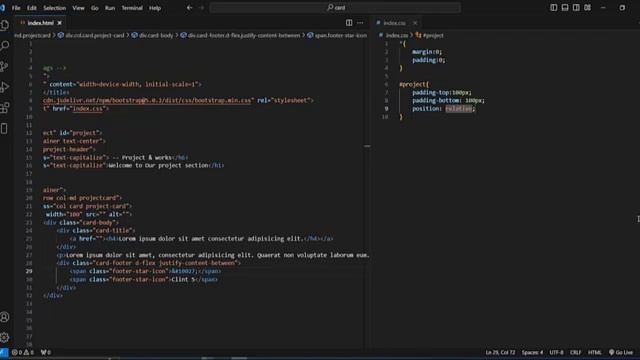Open the View menu
This screenshot has width=640, height=360.
(x=78, y=8)
